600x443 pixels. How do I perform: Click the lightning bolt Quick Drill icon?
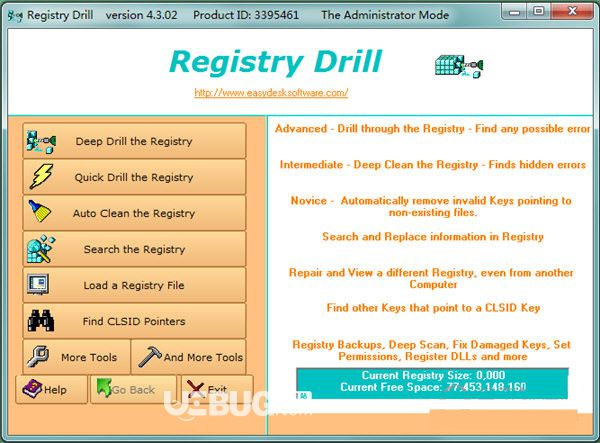pos(41,176)
